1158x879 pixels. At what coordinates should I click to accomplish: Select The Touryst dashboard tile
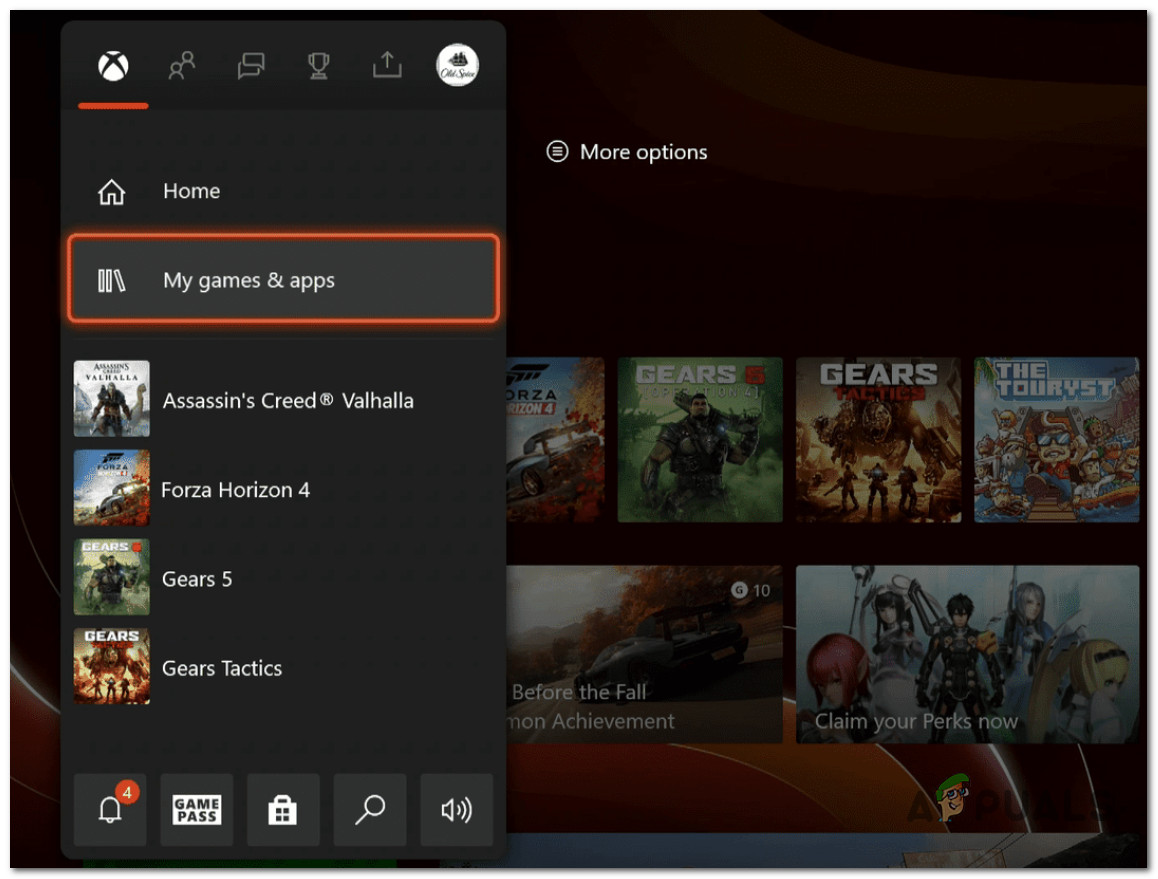pyautogui.click(x=1056, y=440)
